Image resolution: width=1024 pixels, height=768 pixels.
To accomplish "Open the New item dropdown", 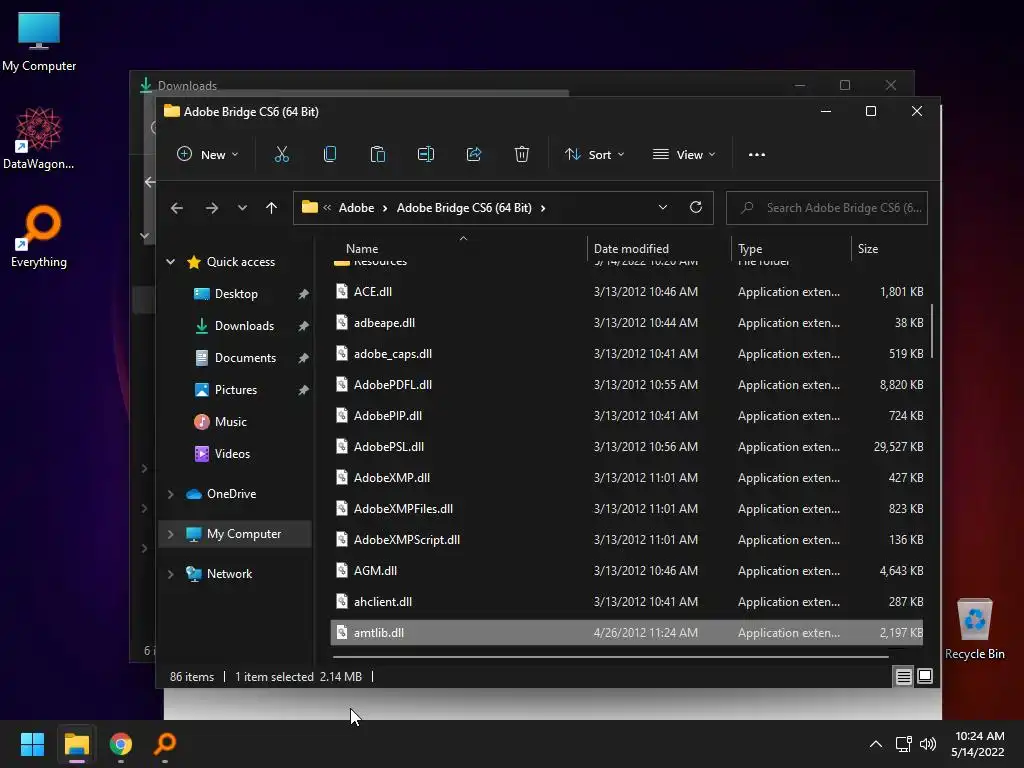I will [208, 155].
